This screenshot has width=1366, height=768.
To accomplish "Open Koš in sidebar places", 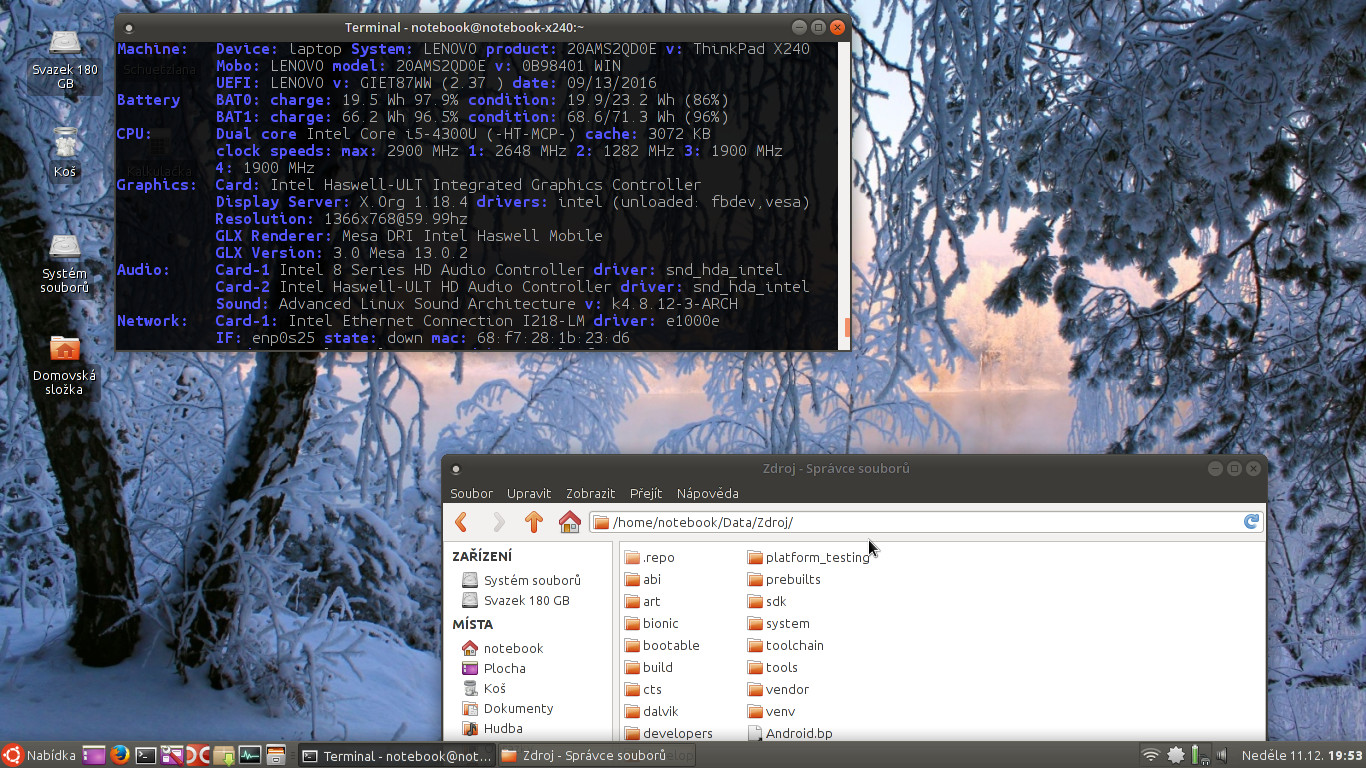I will tap(484, 688).
